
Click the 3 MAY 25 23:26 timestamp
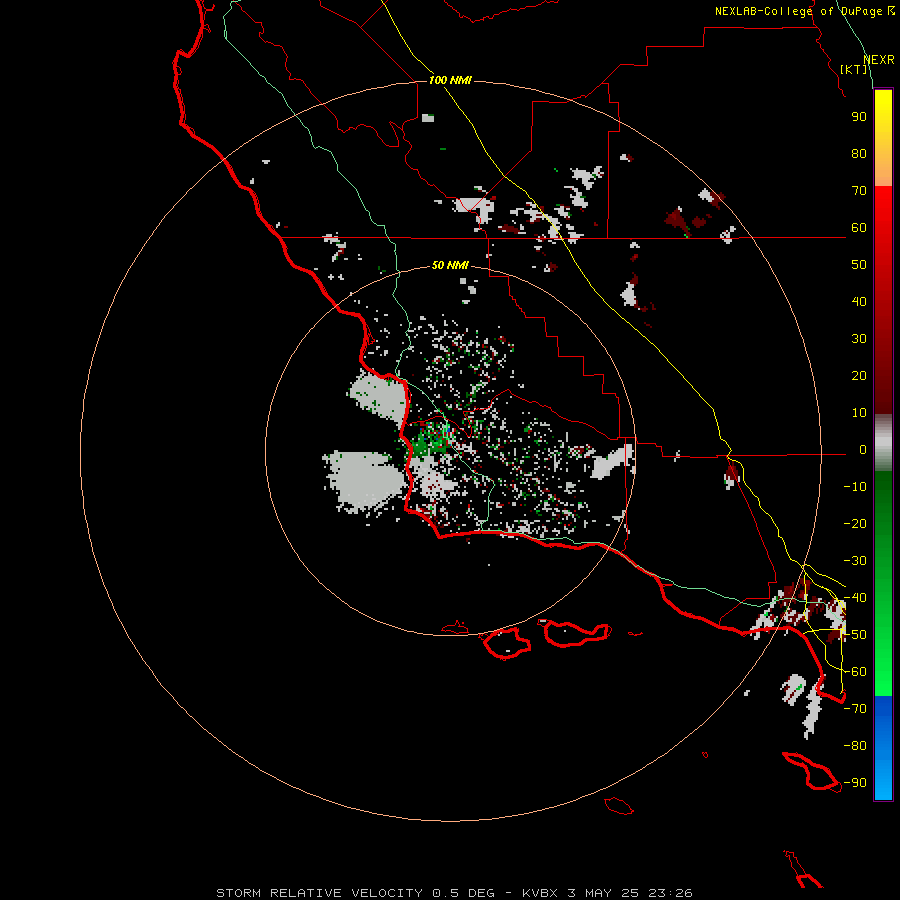[x=630, y=893]
